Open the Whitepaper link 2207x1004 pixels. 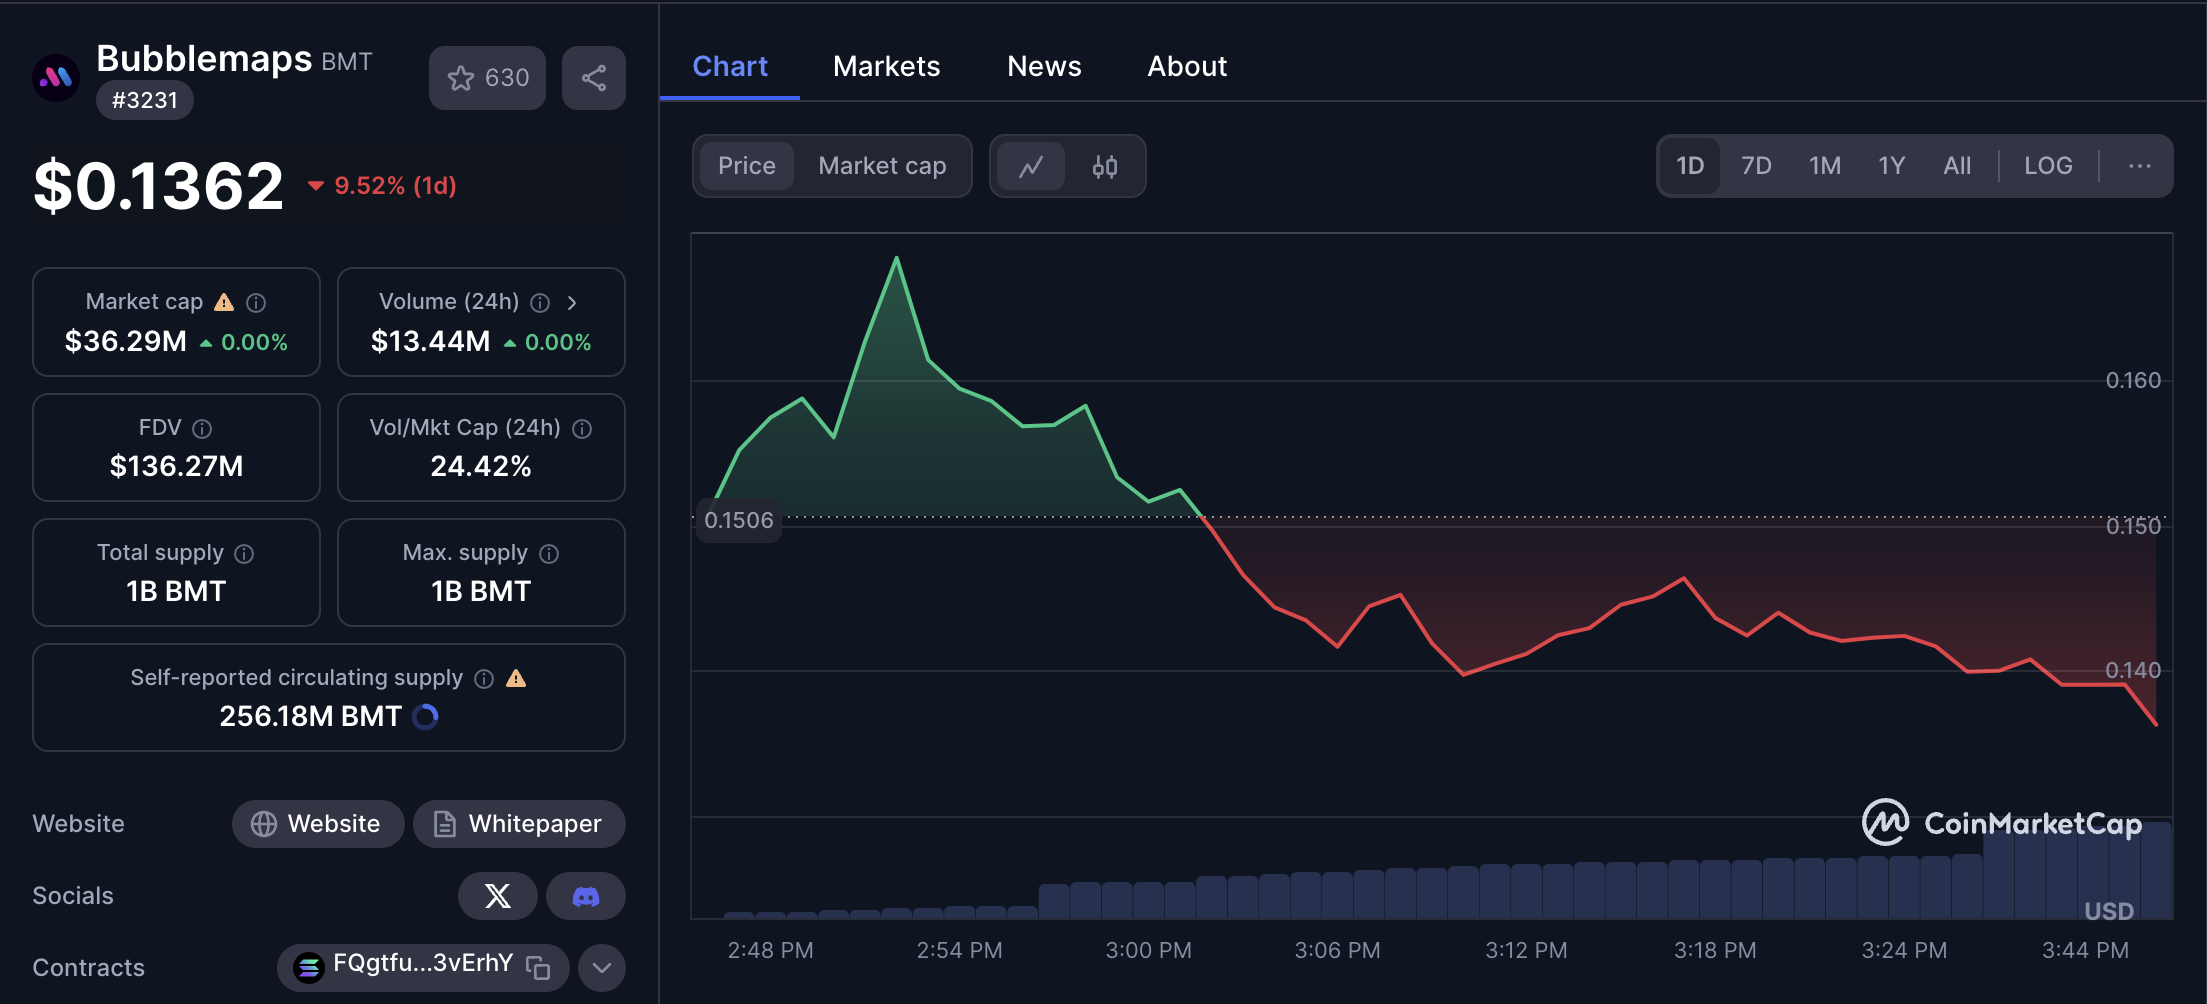[519, 824]
